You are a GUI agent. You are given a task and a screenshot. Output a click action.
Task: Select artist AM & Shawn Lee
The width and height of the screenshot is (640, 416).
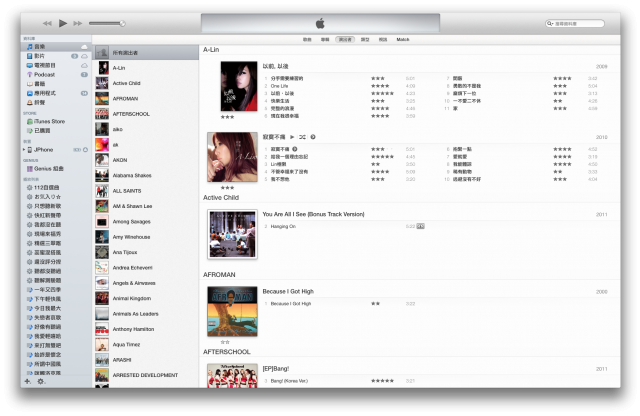point(146,206)
